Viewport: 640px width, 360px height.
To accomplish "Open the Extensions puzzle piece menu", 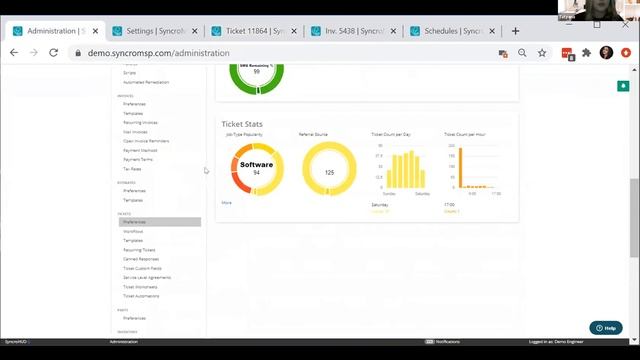I will pos(587,53).
